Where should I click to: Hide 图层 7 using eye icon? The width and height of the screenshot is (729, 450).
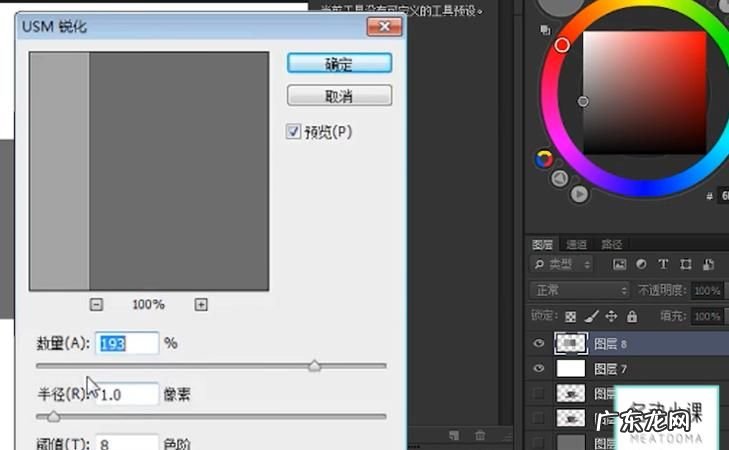point(539,368)
